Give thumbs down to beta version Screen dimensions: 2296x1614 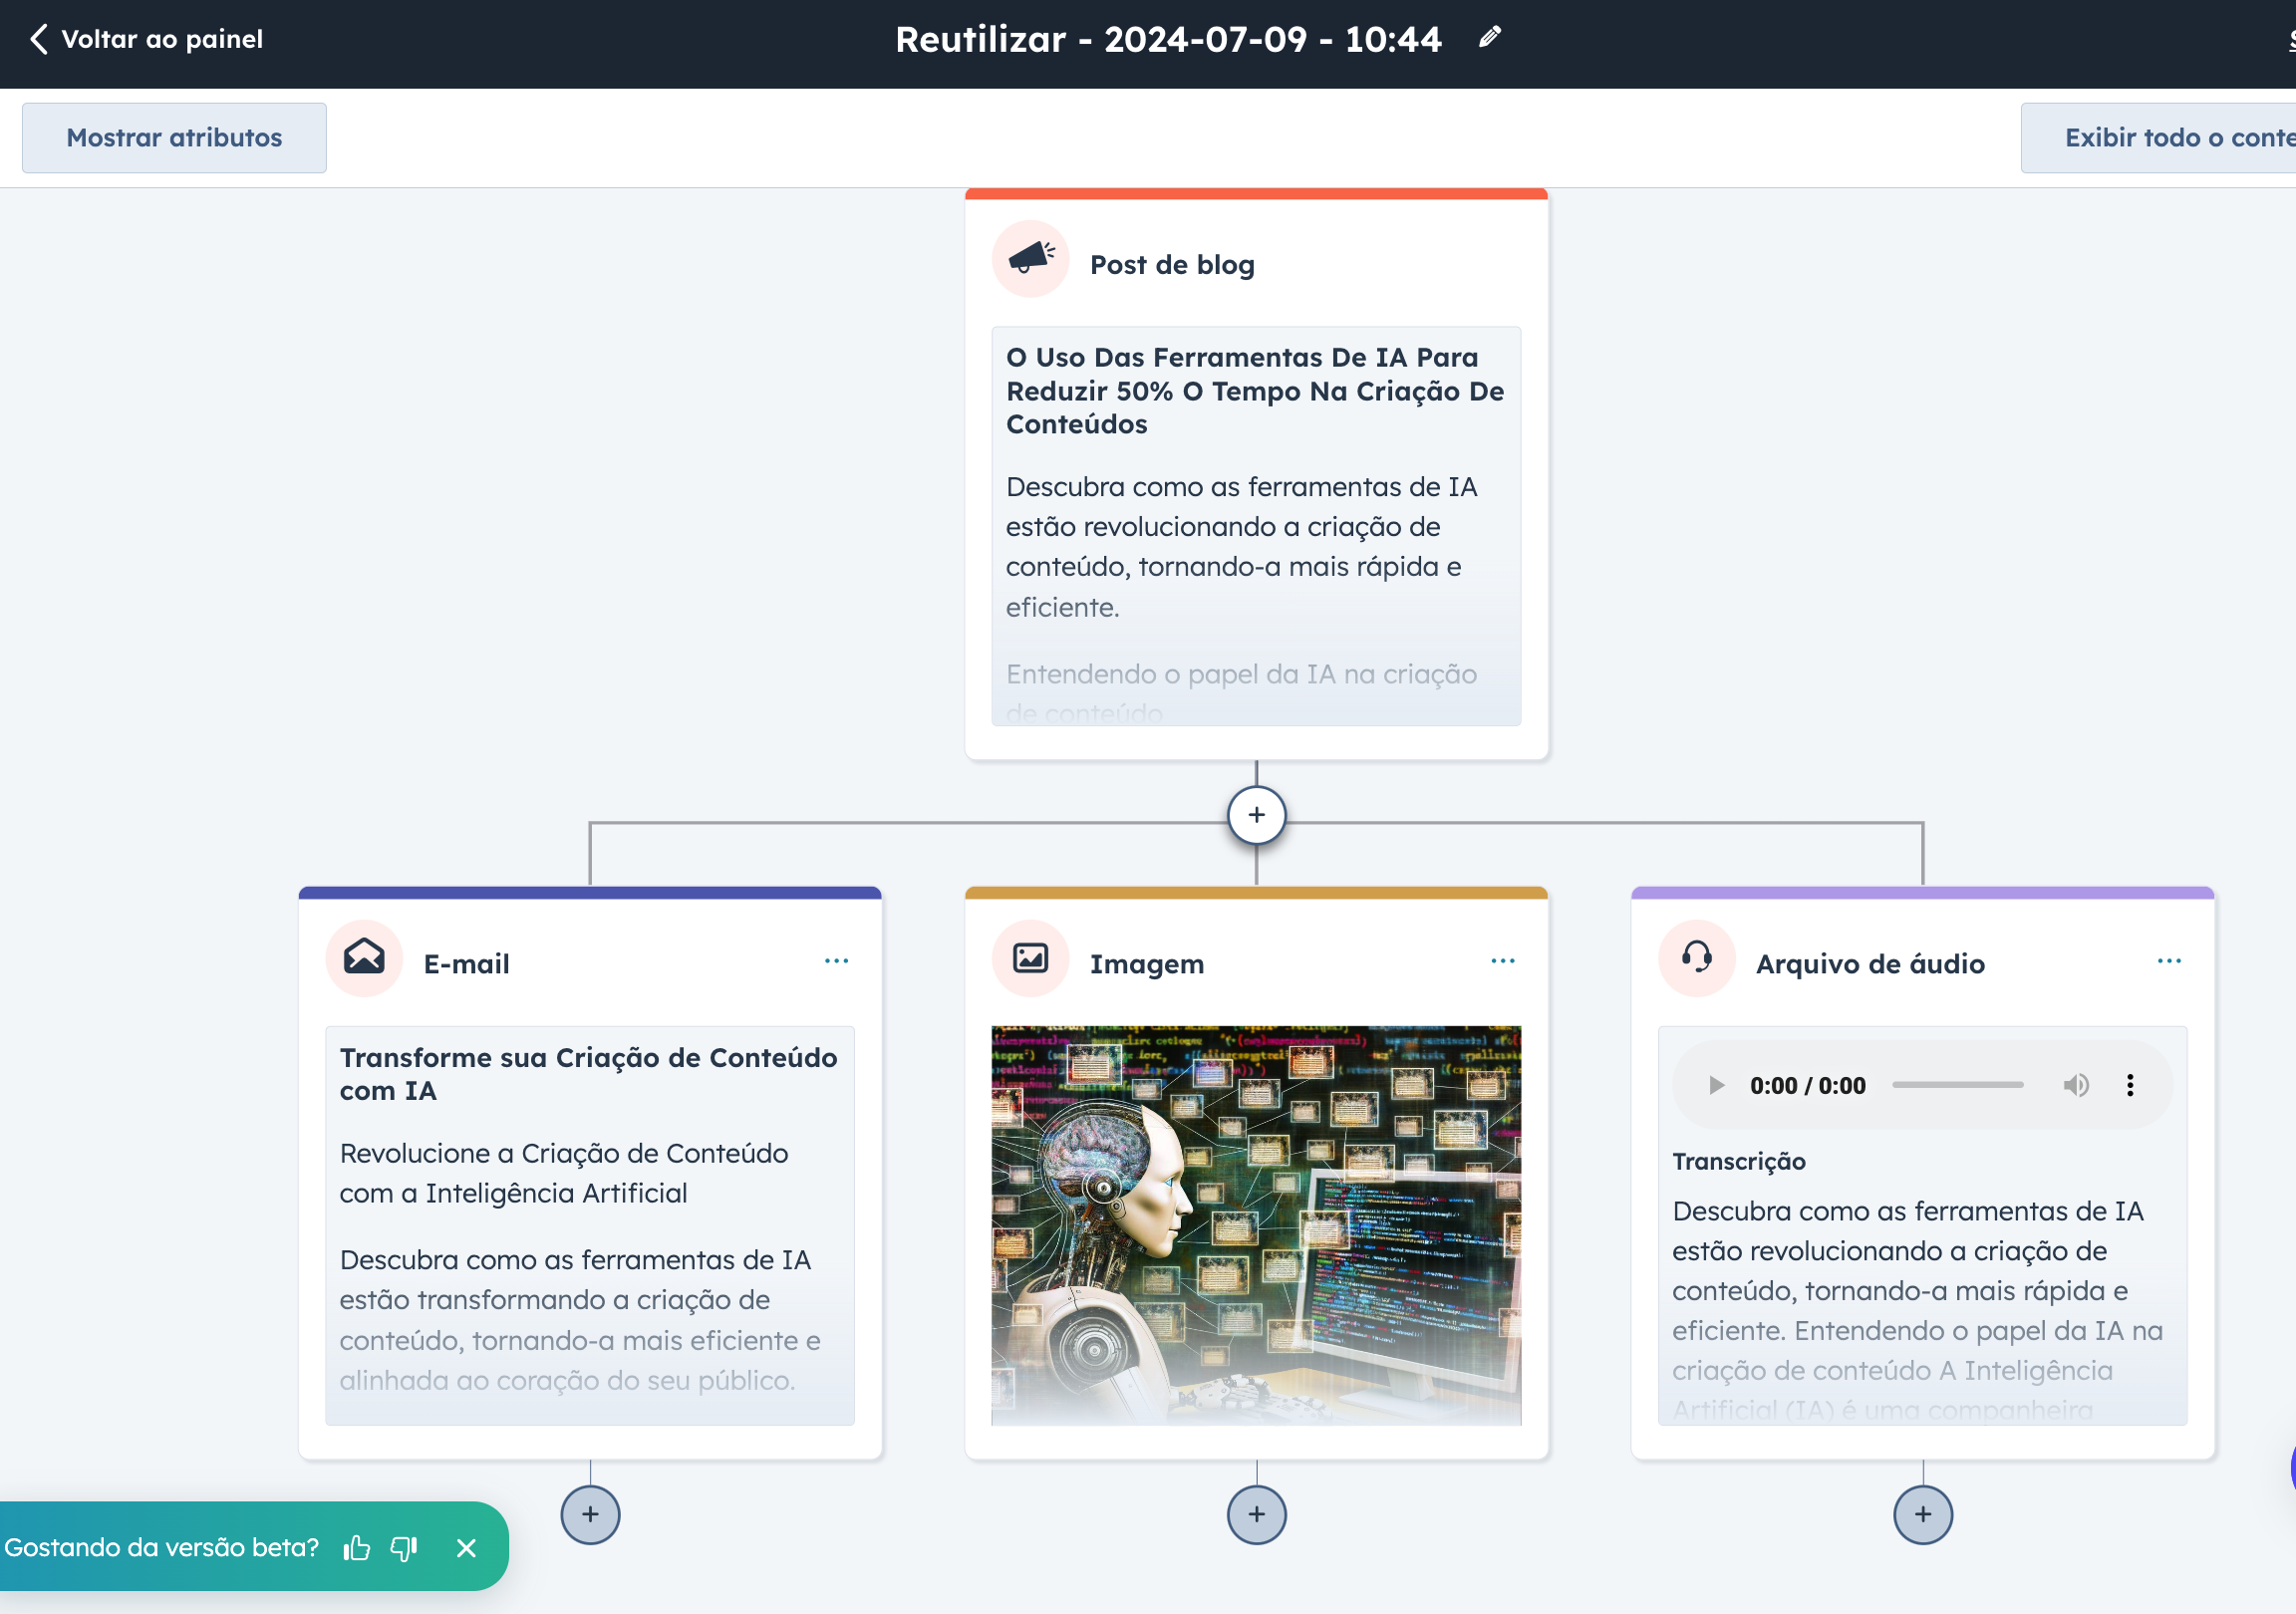tap(404, 1548)
